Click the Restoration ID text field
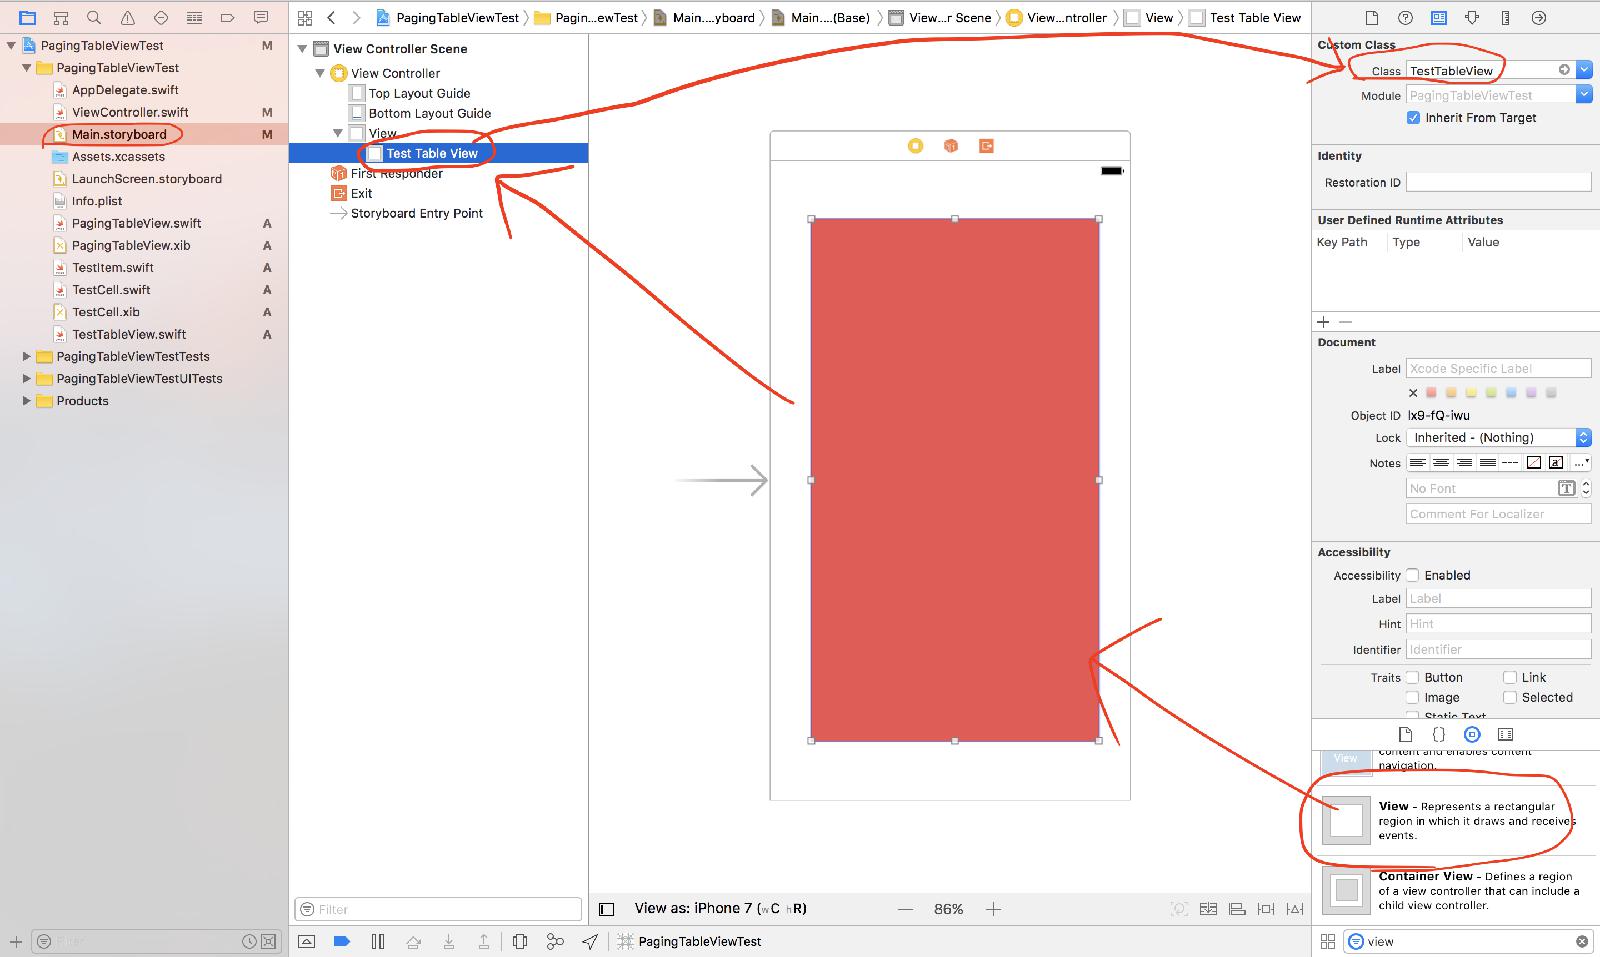1600x957 pixels. 1498,183
